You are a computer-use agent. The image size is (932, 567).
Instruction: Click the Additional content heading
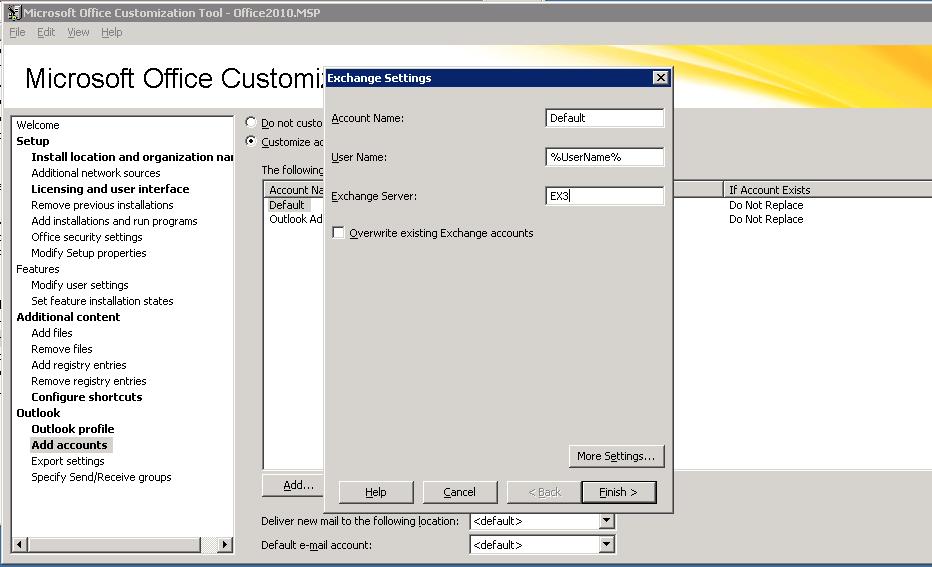click(68, 317)
